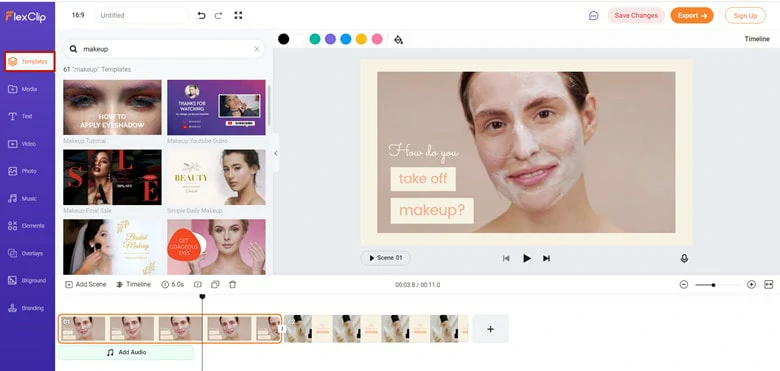Play the video preview
The image size is (780, 371).
[x=526, y=258]
